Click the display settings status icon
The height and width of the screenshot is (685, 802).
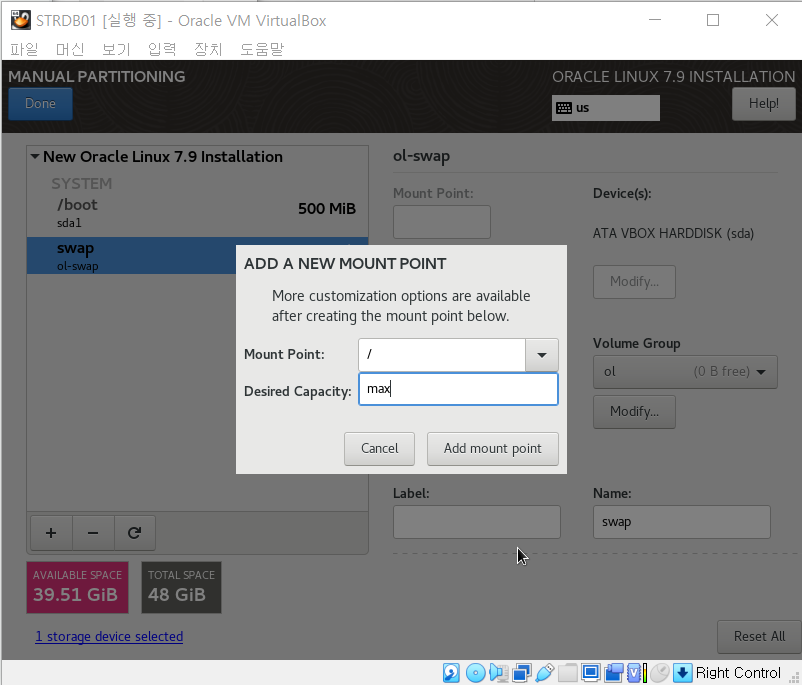[591, 673]
